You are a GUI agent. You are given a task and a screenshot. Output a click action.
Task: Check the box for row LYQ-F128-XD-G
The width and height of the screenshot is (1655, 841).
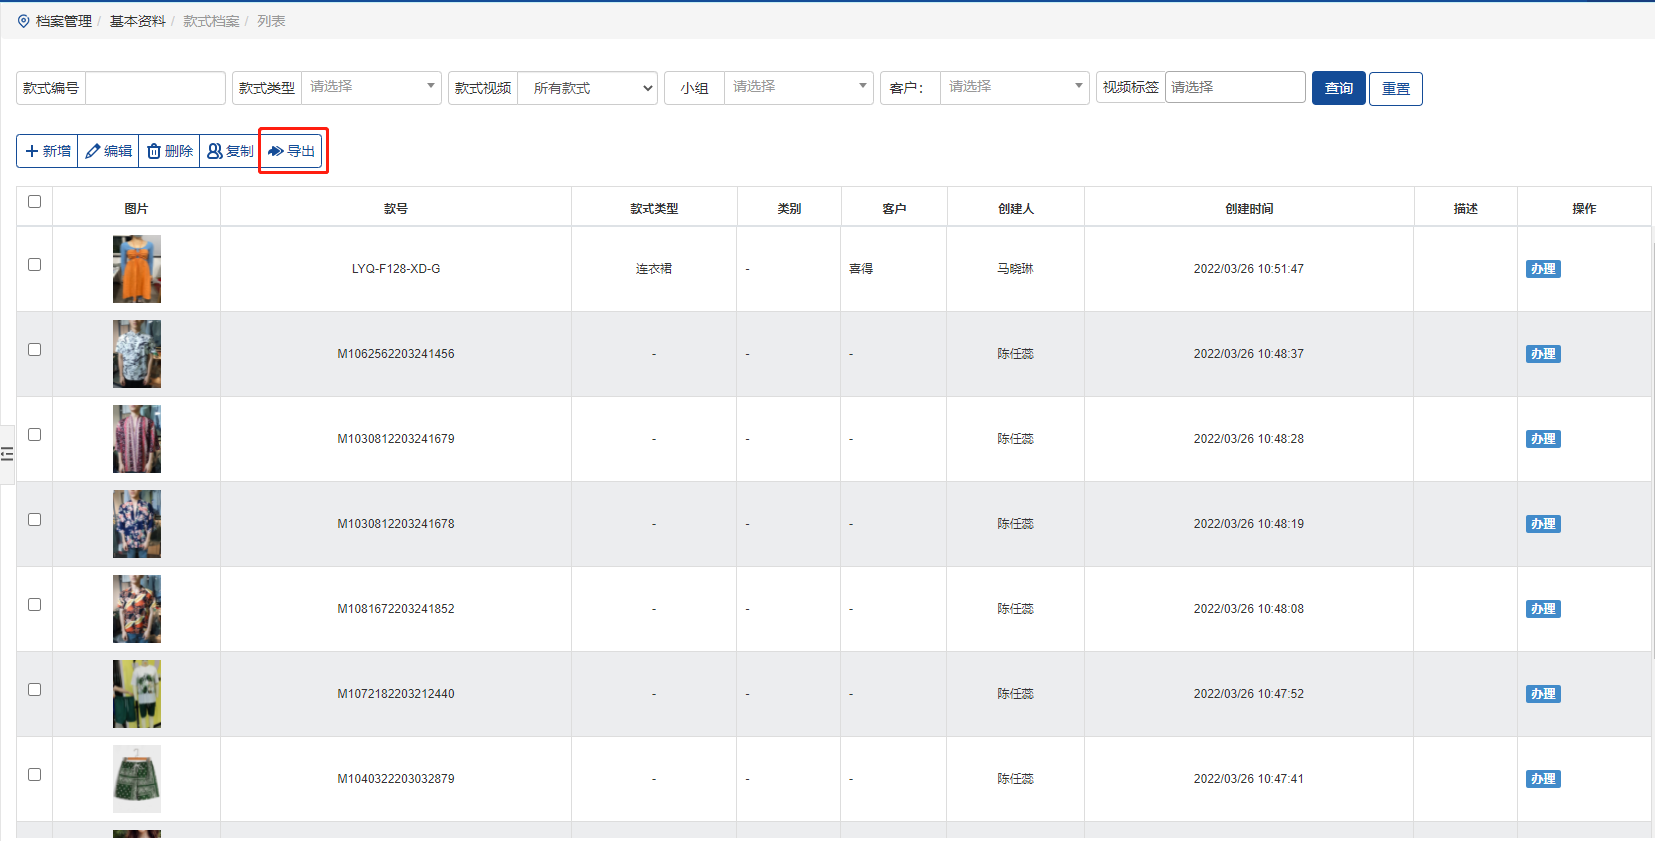tap(35, 265)
